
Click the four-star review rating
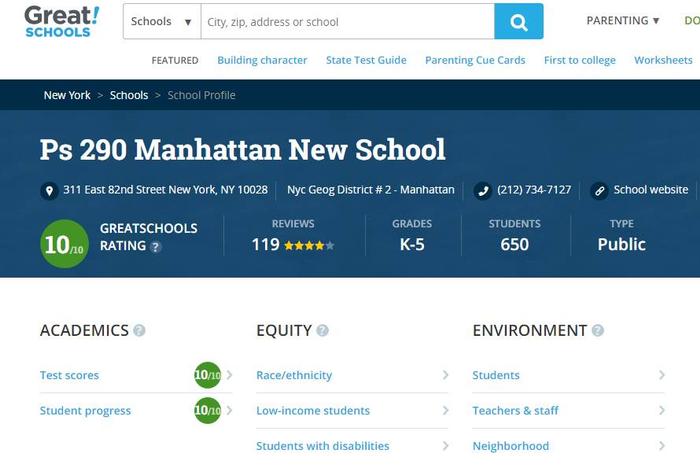309,245
